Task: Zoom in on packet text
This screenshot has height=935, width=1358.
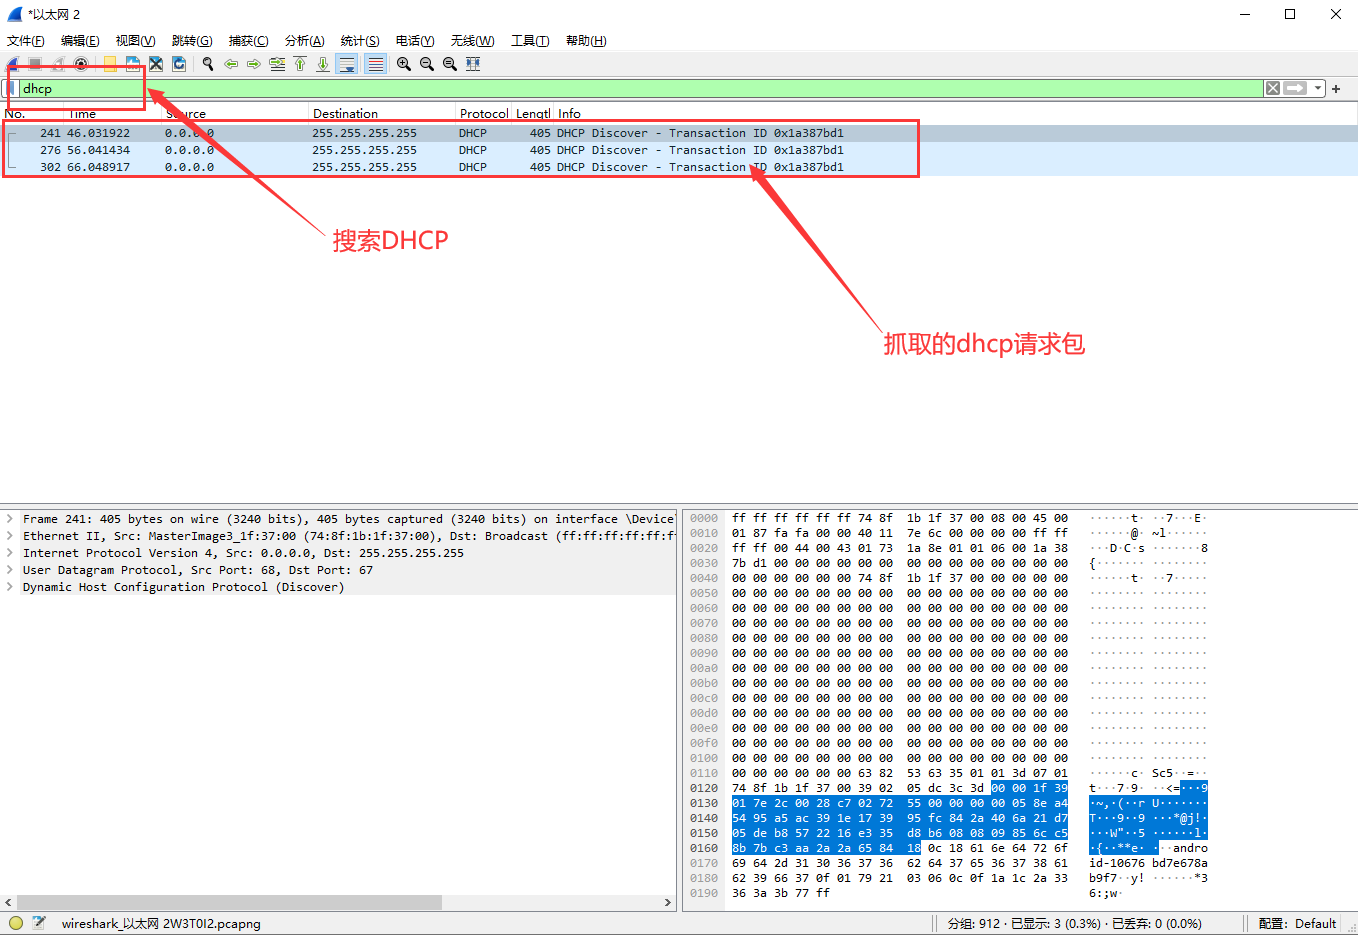Action: 404,64
